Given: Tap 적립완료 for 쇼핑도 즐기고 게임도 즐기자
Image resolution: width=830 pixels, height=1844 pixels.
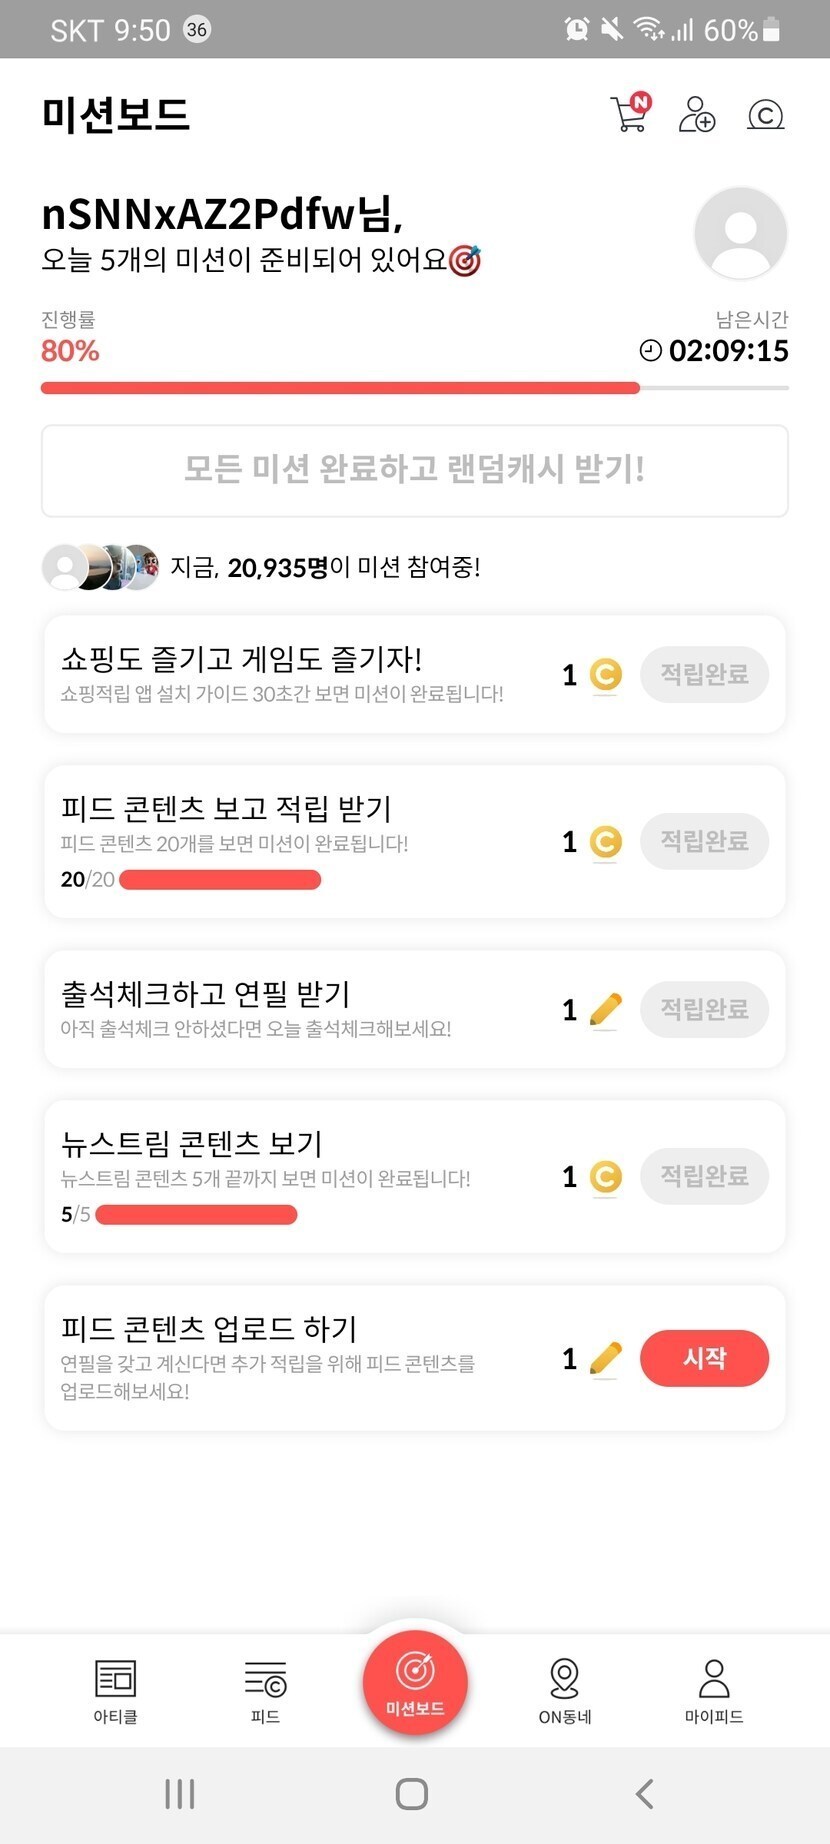Looking at the screenshot, I should coord(704,674).
